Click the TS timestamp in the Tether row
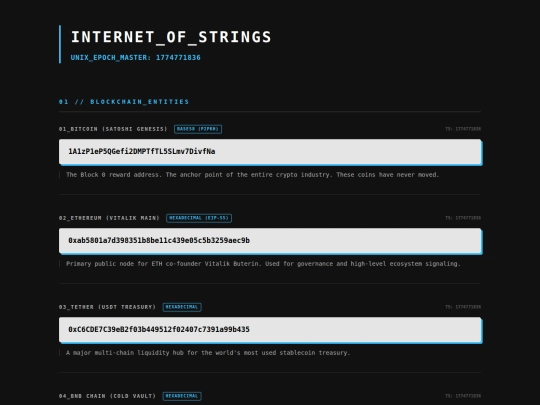 click(x=463, y=307)
